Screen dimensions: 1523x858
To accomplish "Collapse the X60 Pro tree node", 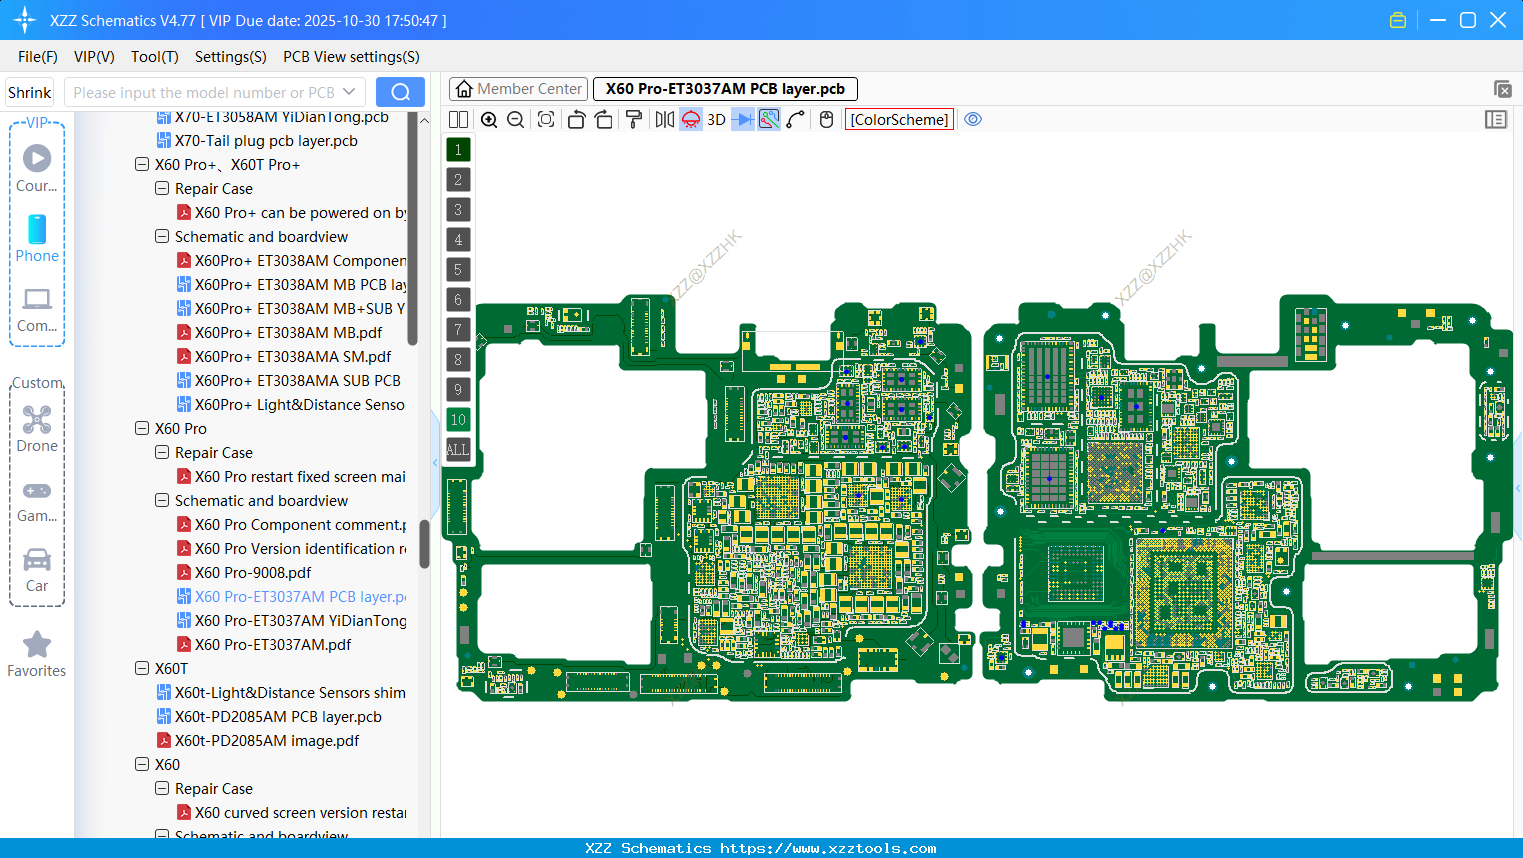I will tap(141, 428).
